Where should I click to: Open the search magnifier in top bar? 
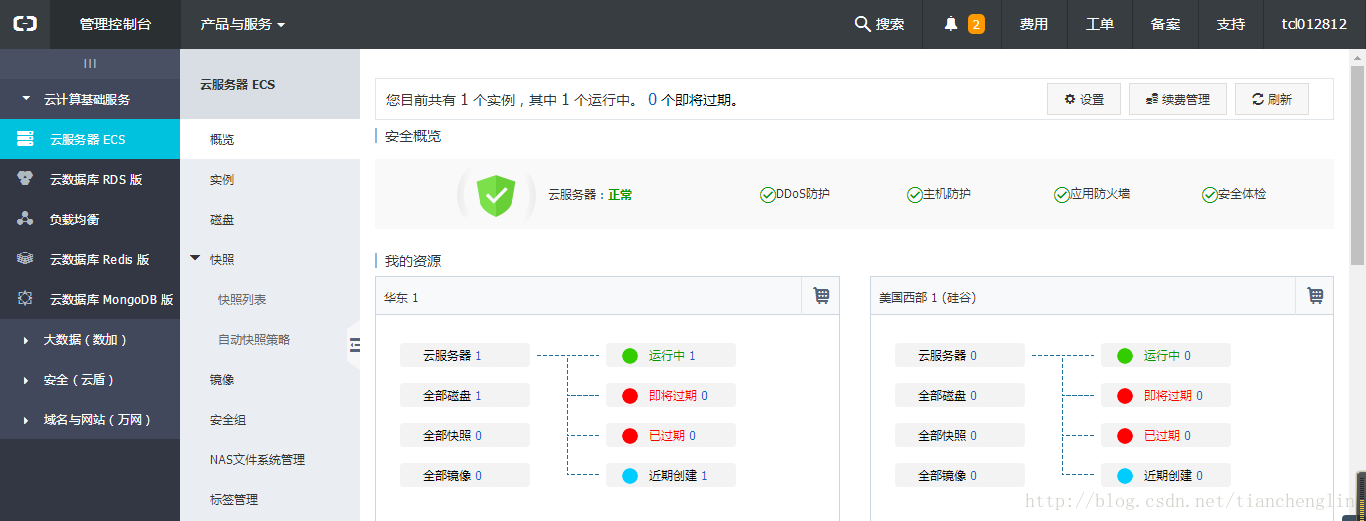(x=862, y=24)
